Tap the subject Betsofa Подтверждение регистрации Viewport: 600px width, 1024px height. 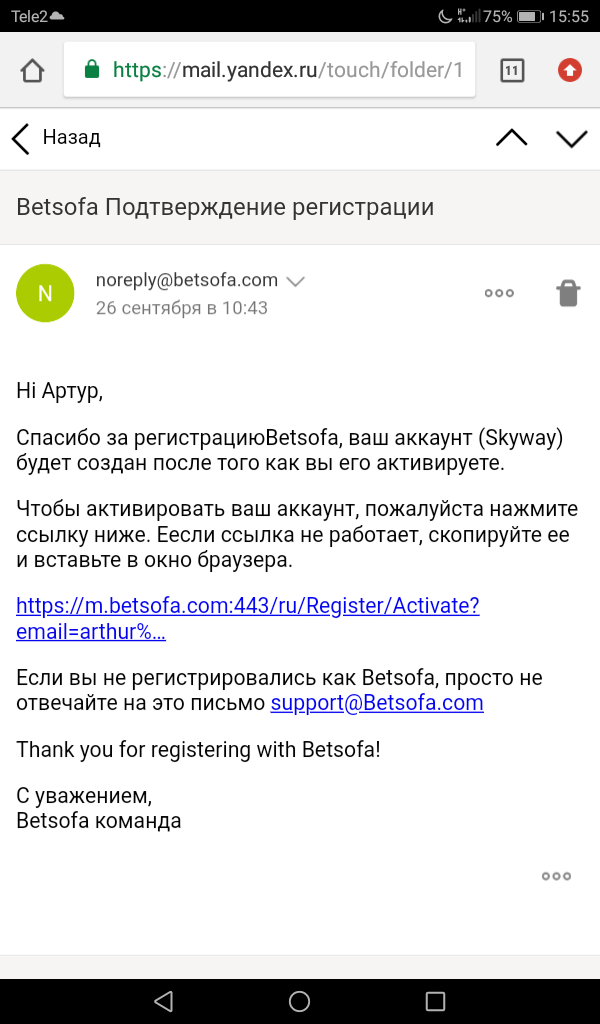(x=225, y=207)
